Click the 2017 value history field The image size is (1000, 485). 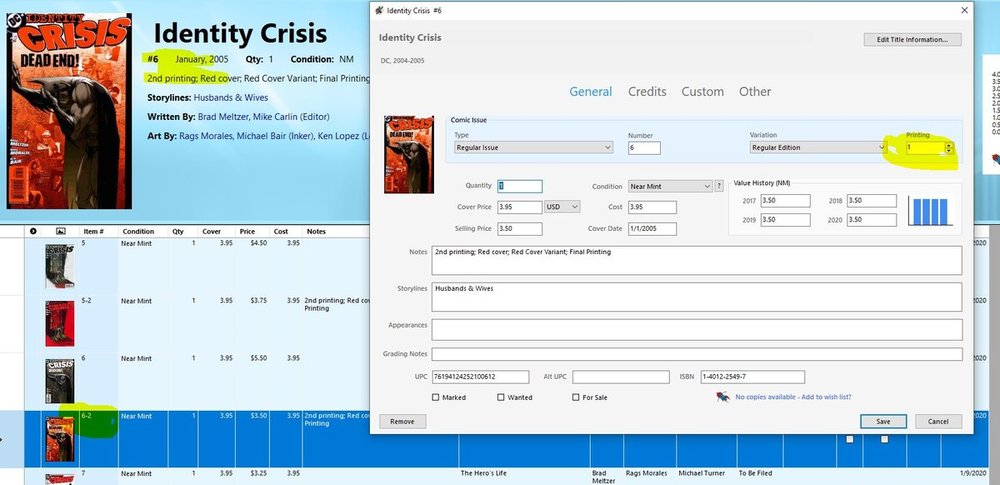tap(785, 201)
